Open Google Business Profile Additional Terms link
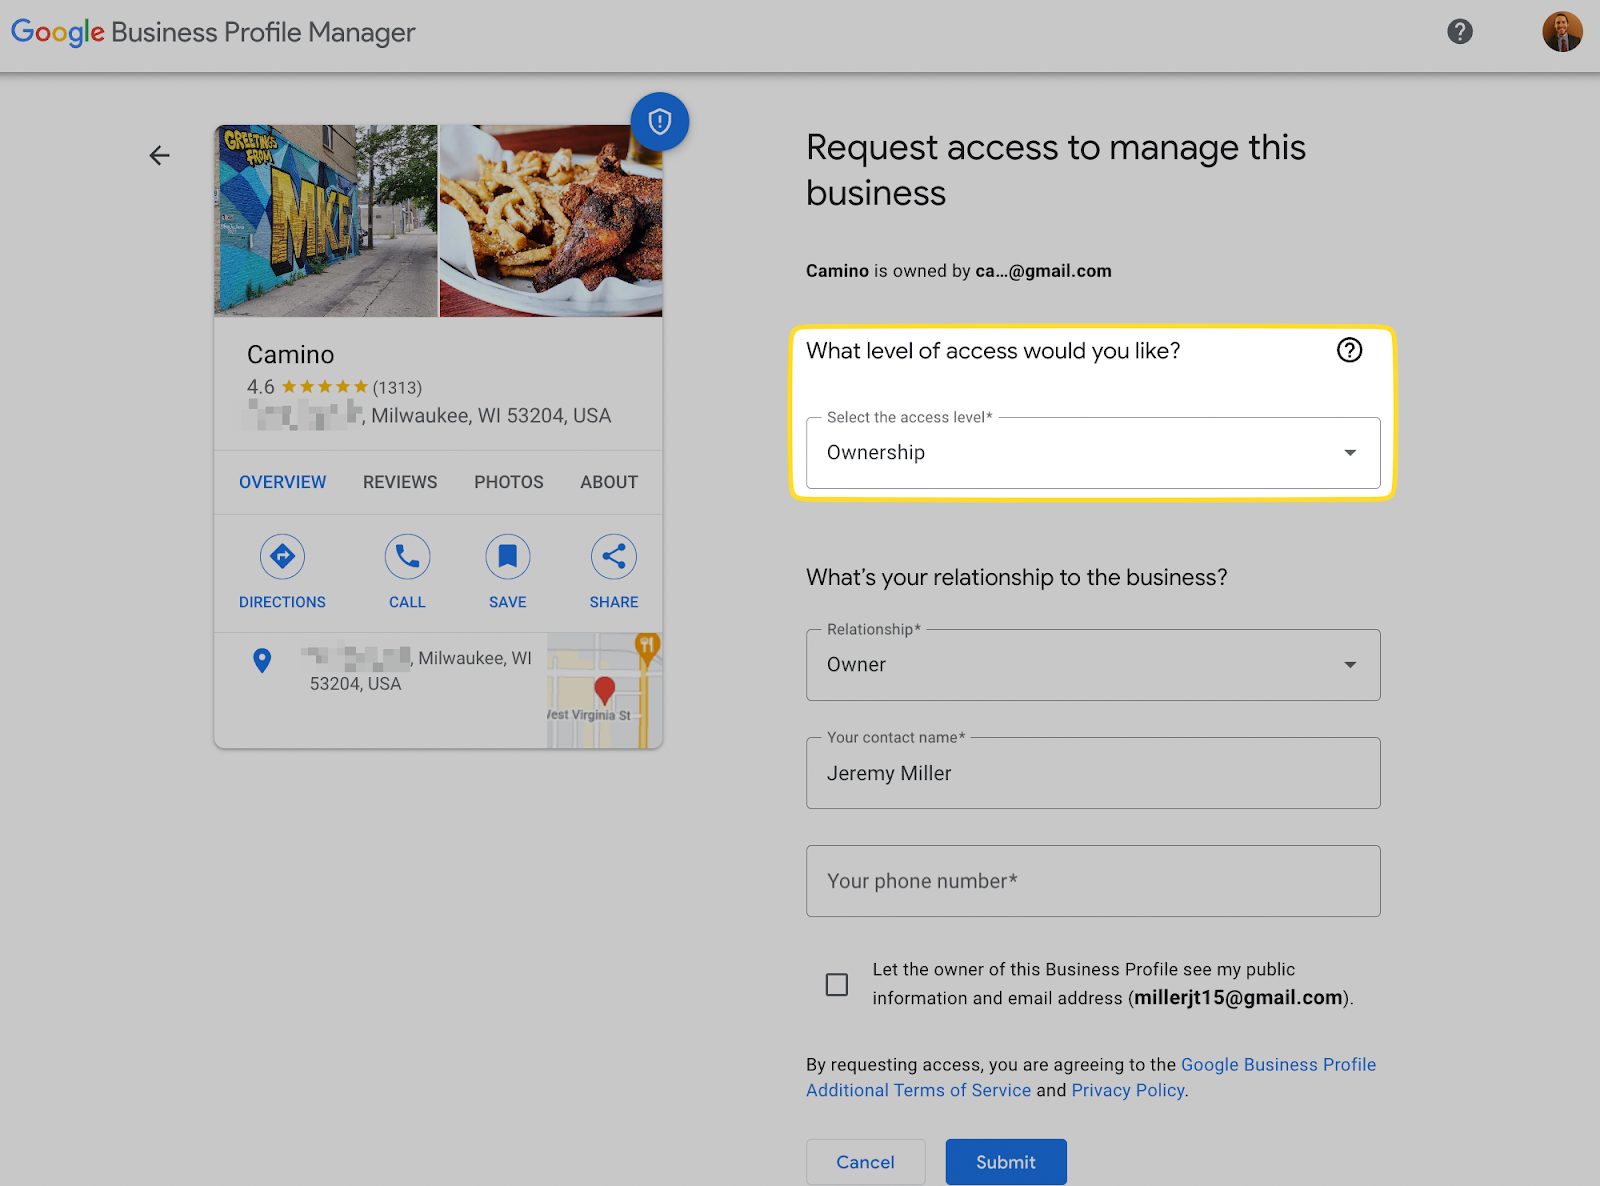 [1091, 1077]
